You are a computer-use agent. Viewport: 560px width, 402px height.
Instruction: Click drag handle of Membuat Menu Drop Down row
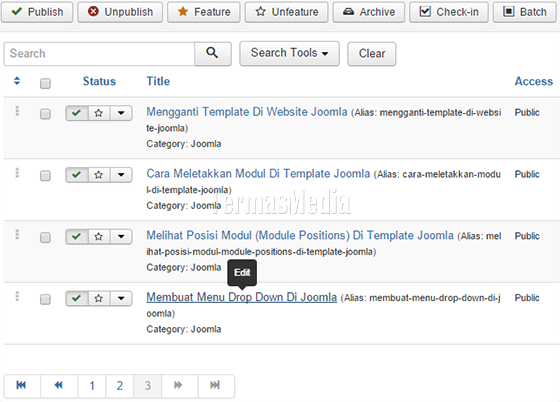pyautogui.click(x=17, y=296)
